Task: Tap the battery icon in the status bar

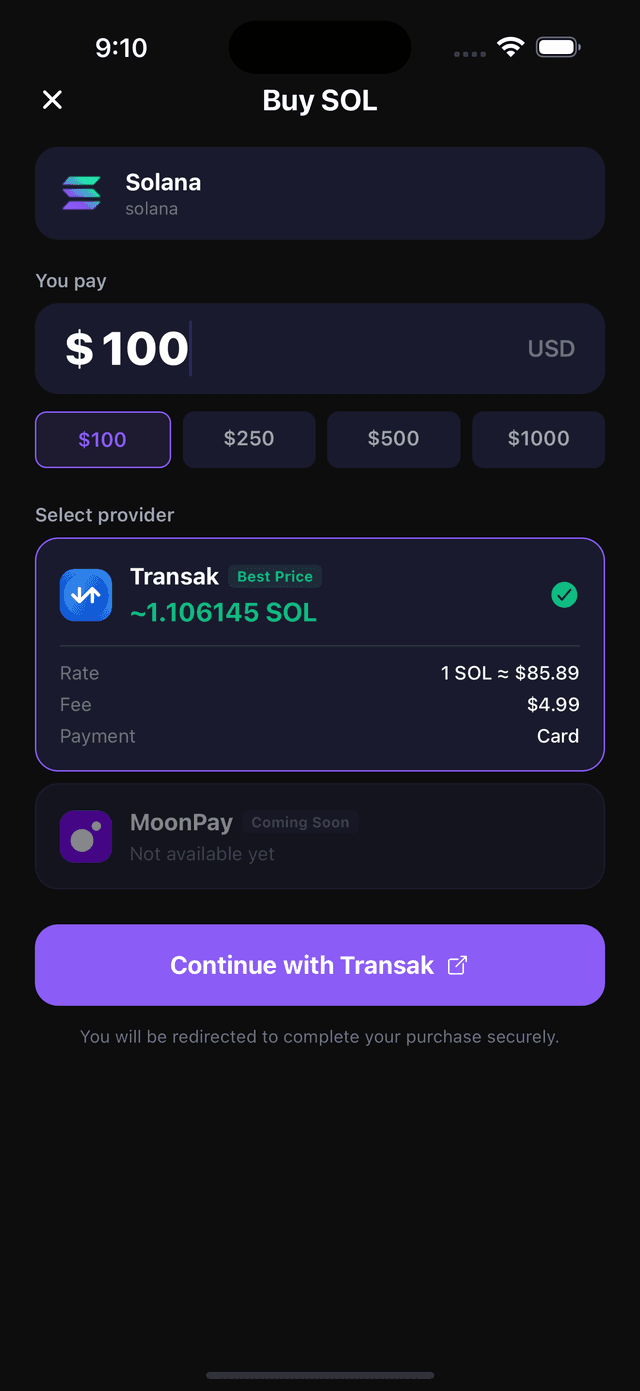Action: [556, 46]
